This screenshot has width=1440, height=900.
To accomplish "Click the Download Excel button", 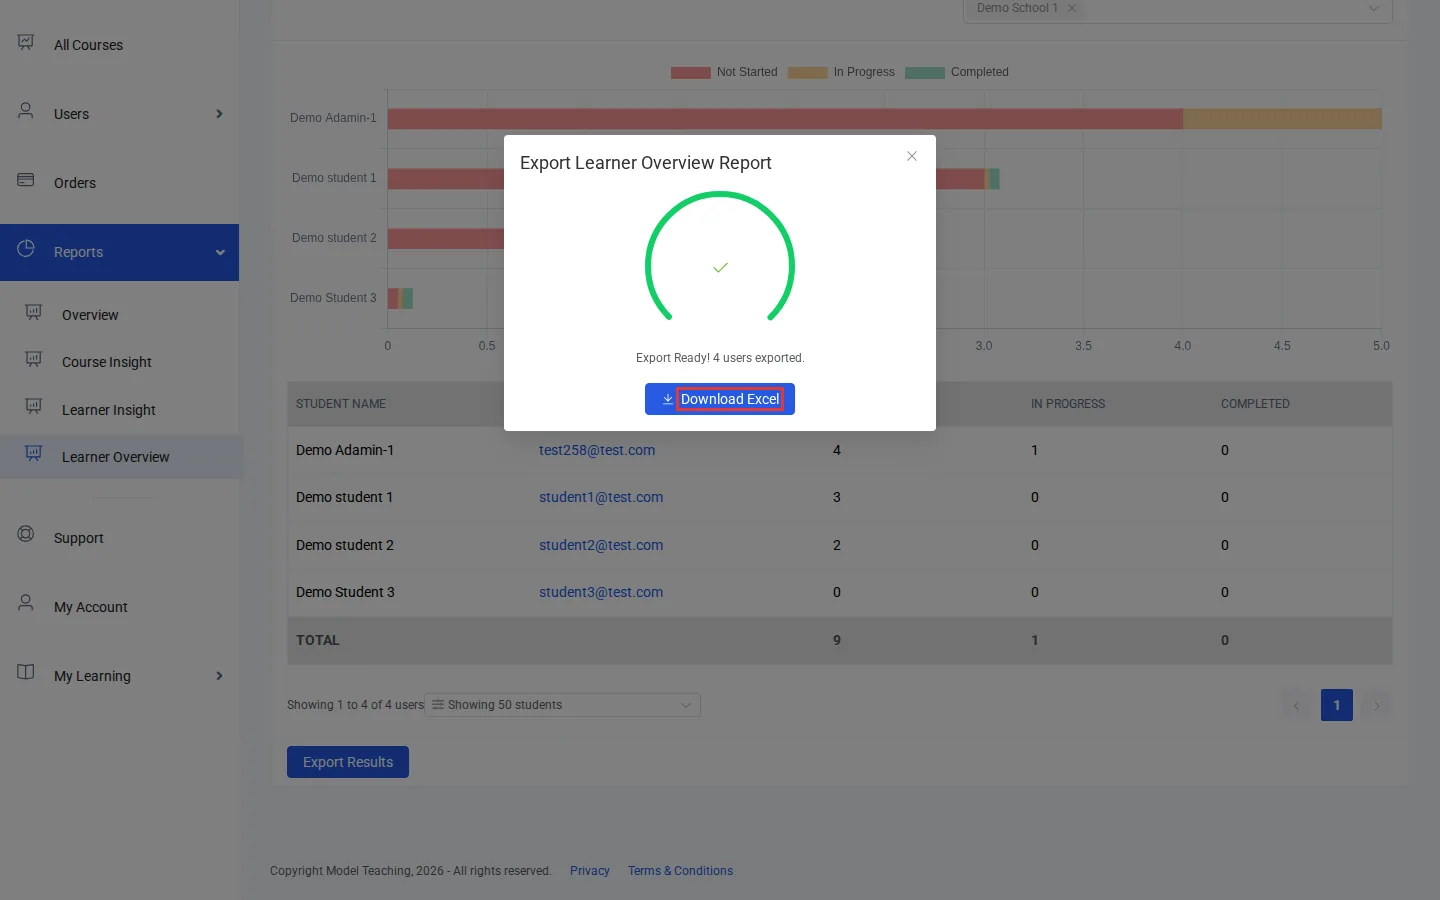I will click(720, 399).
